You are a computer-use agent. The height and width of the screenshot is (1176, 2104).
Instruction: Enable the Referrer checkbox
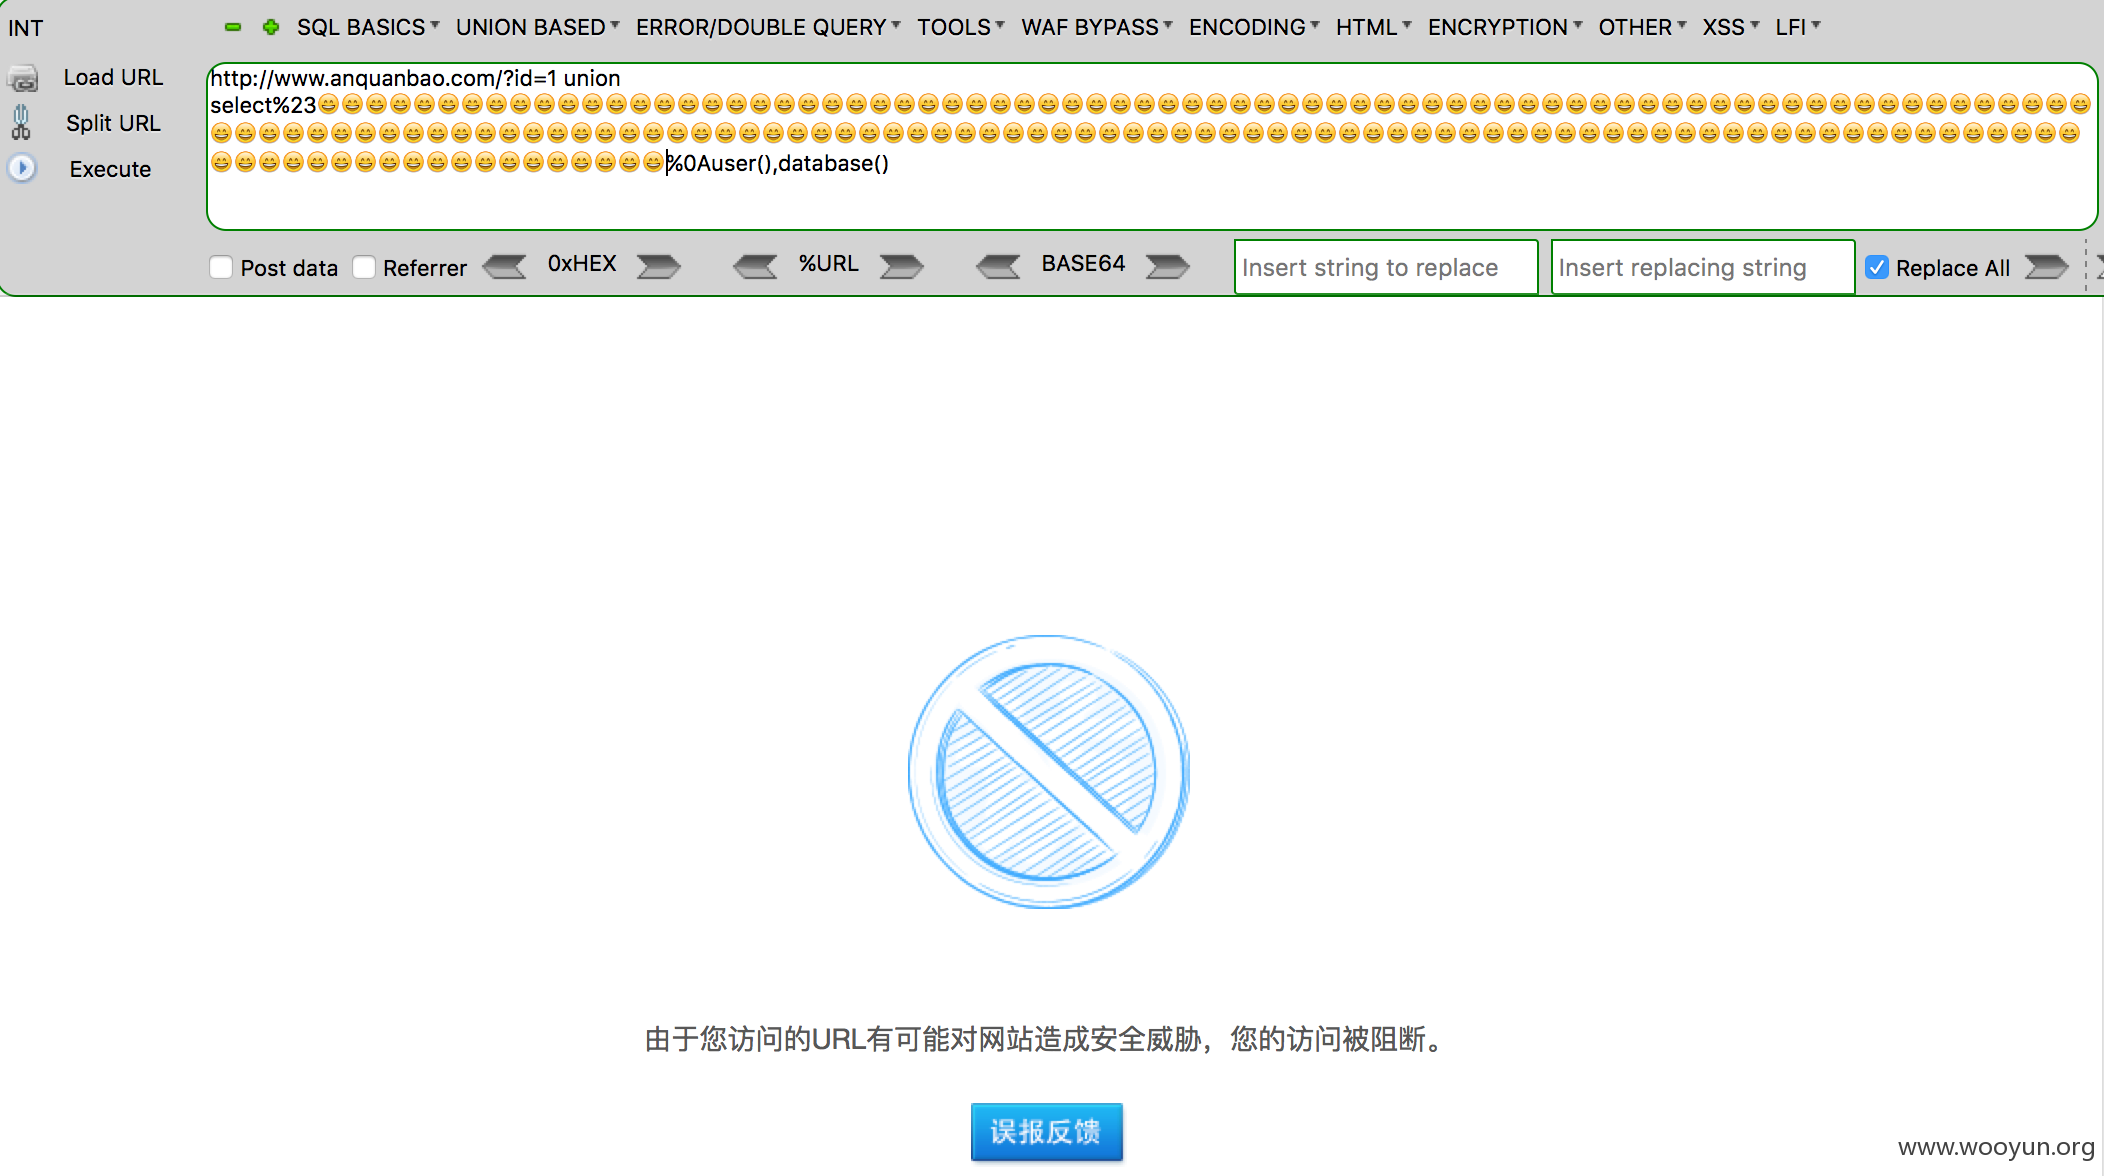click(364, 267)
